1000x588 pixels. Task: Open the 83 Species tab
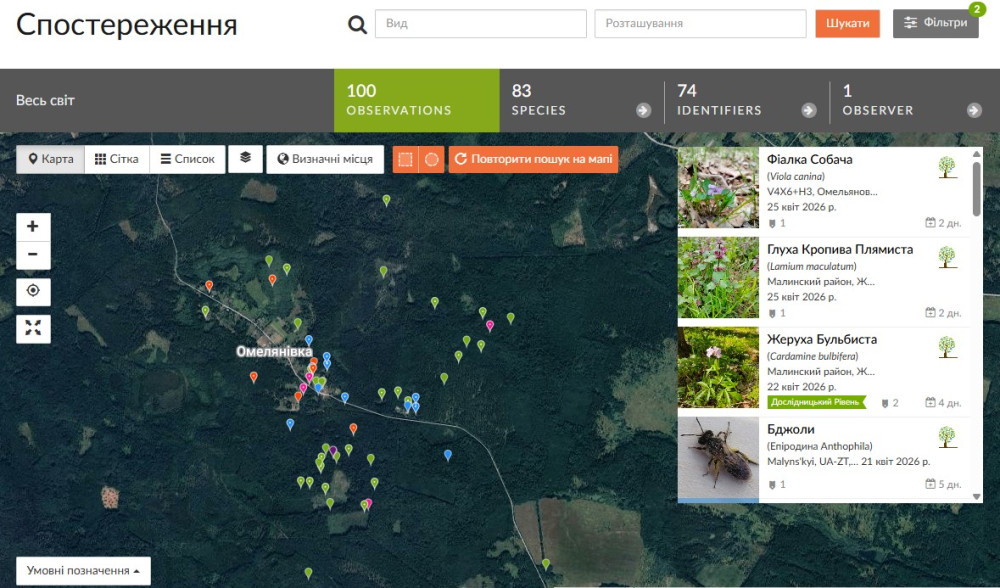(581, 100)
